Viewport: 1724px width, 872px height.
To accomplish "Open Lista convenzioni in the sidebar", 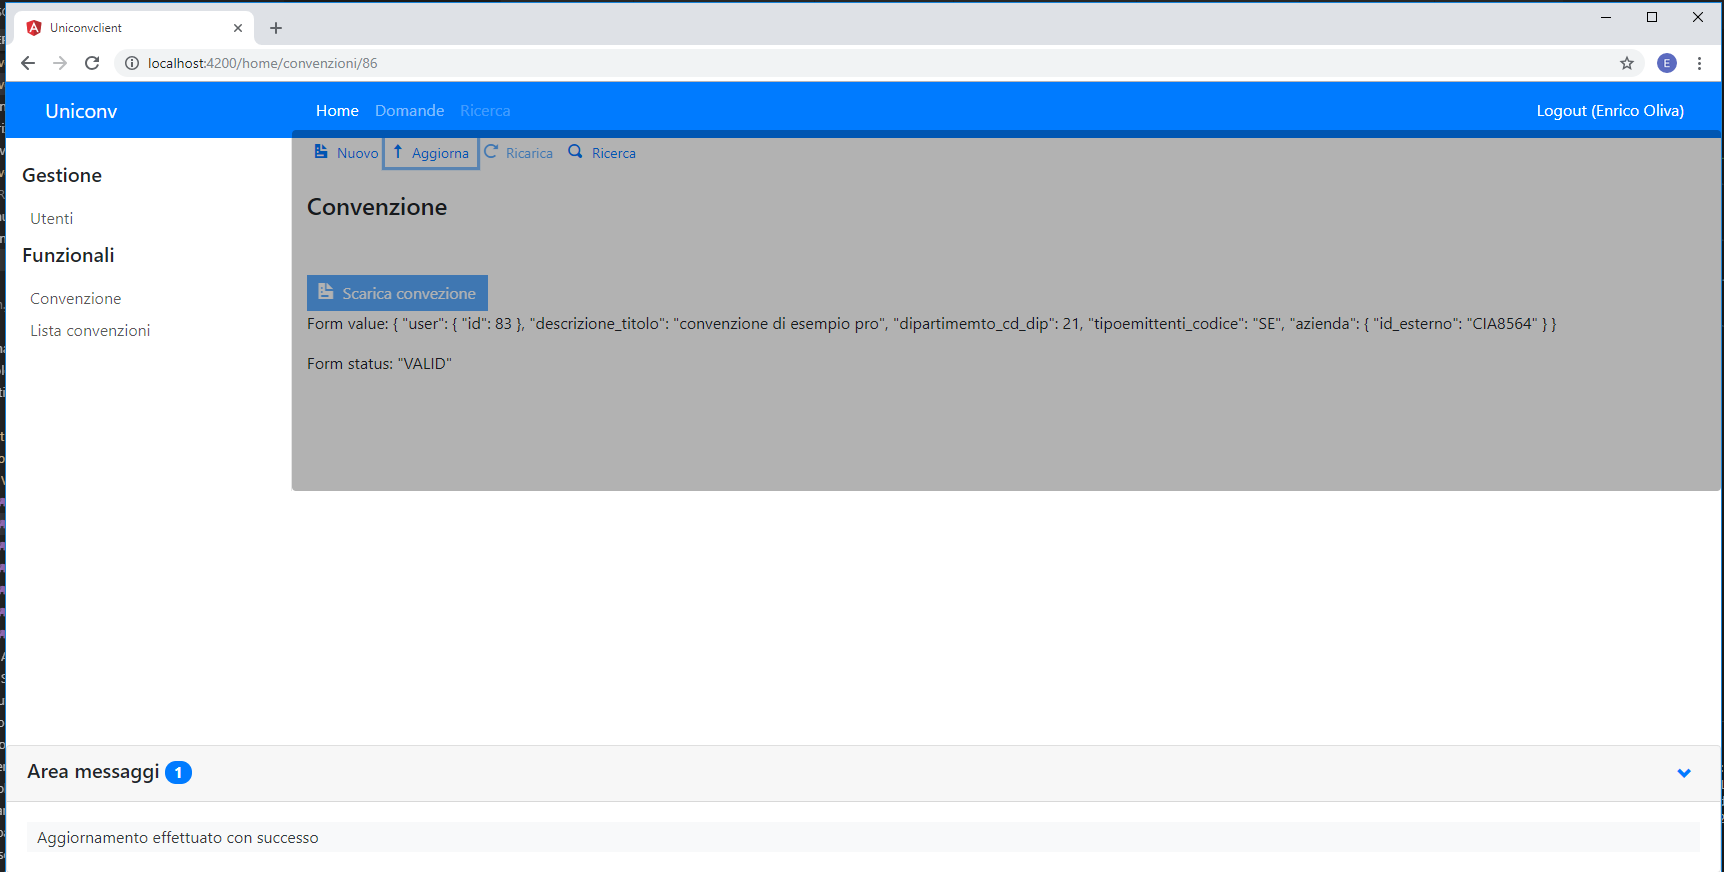I will coord(90,331).
